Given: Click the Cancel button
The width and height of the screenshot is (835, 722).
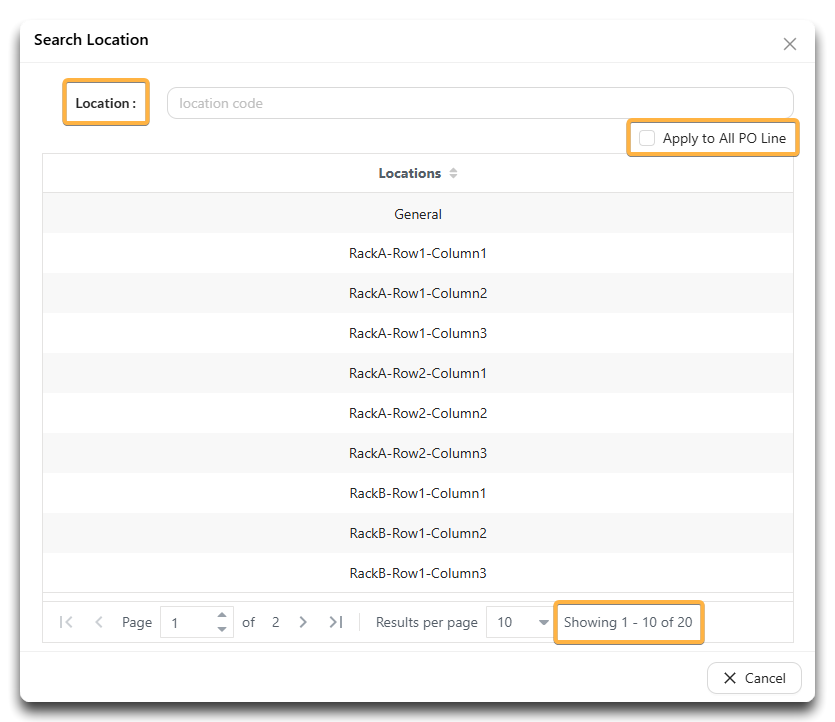Looking at the screenshot, I should pyautogui.click(x=754, y=678).
